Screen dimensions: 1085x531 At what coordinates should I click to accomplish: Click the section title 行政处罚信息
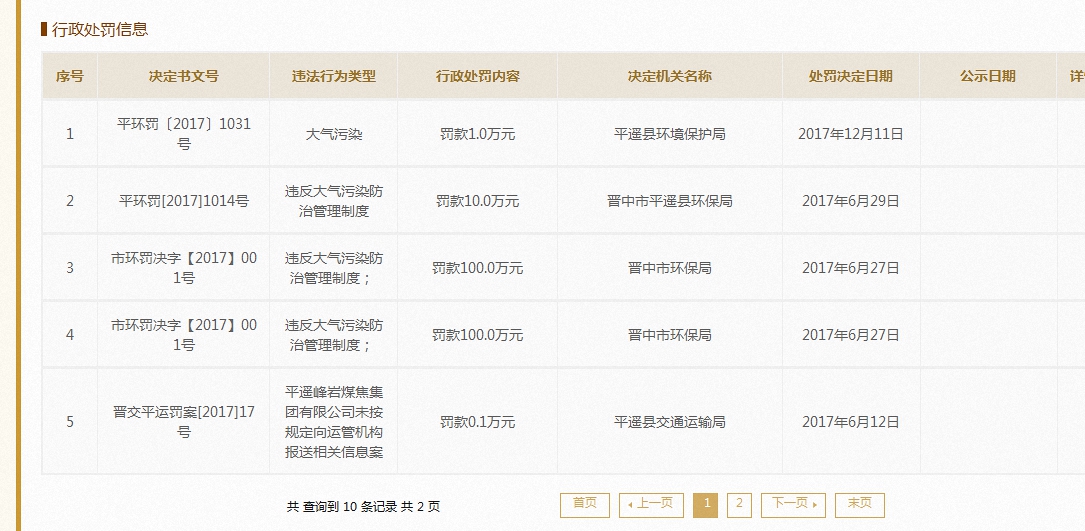pyautogui.click(x=100, y=29)
